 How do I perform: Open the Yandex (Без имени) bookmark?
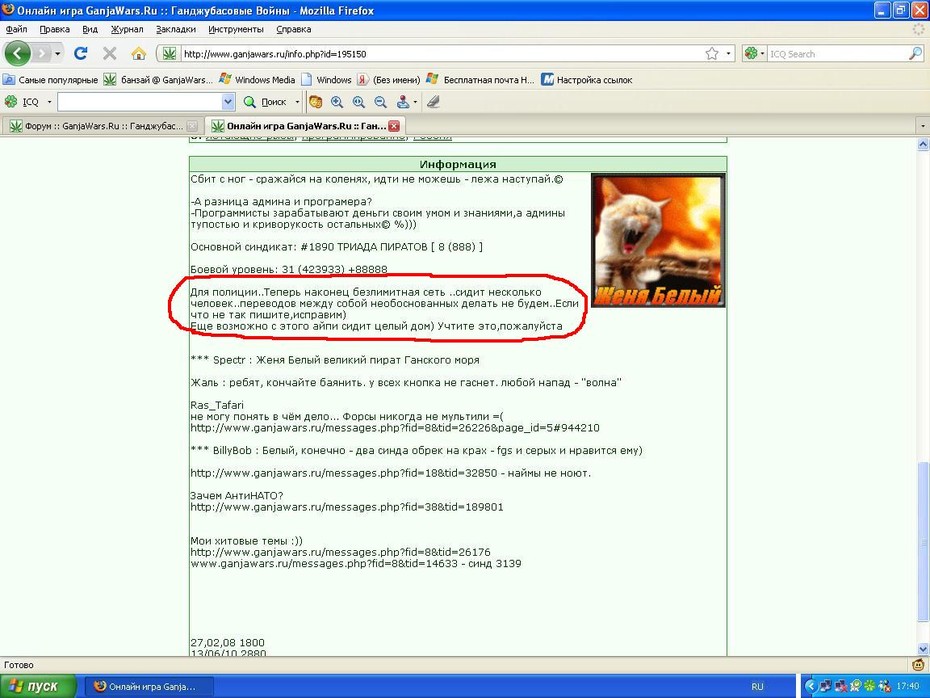[389, 79]
